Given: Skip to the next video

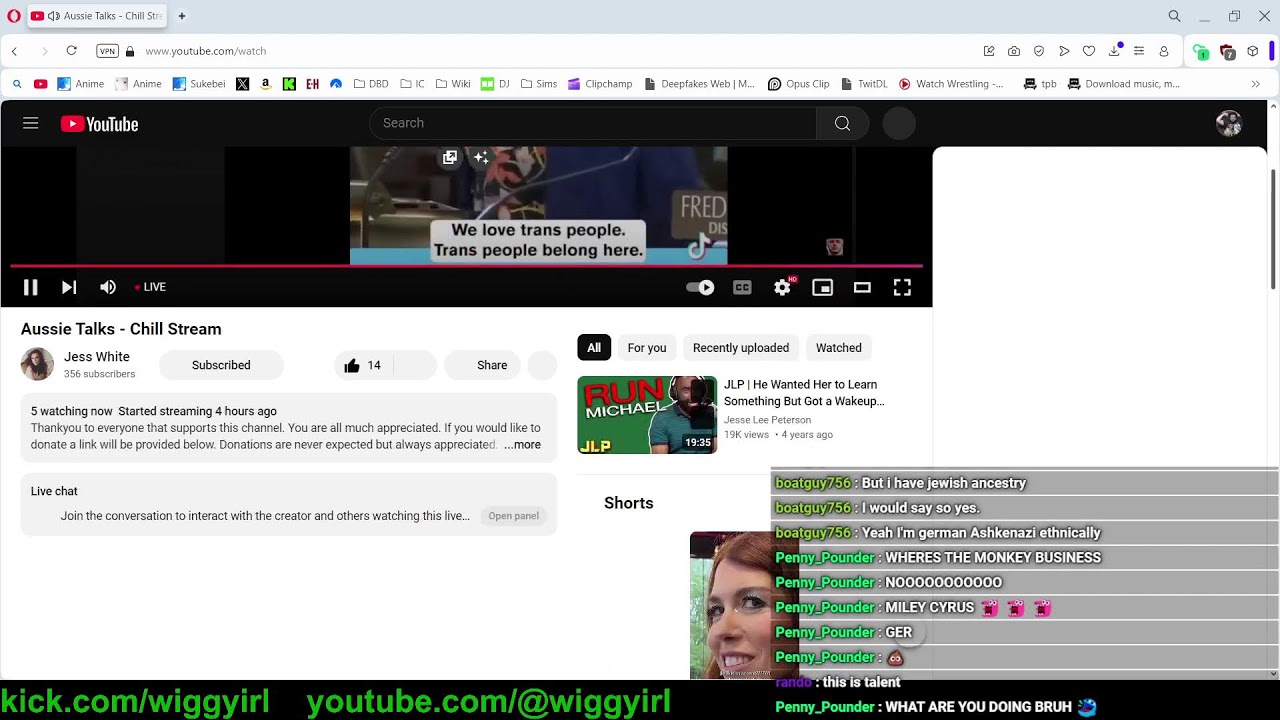Looking at the screenshot, I should [x=68, y=288].
